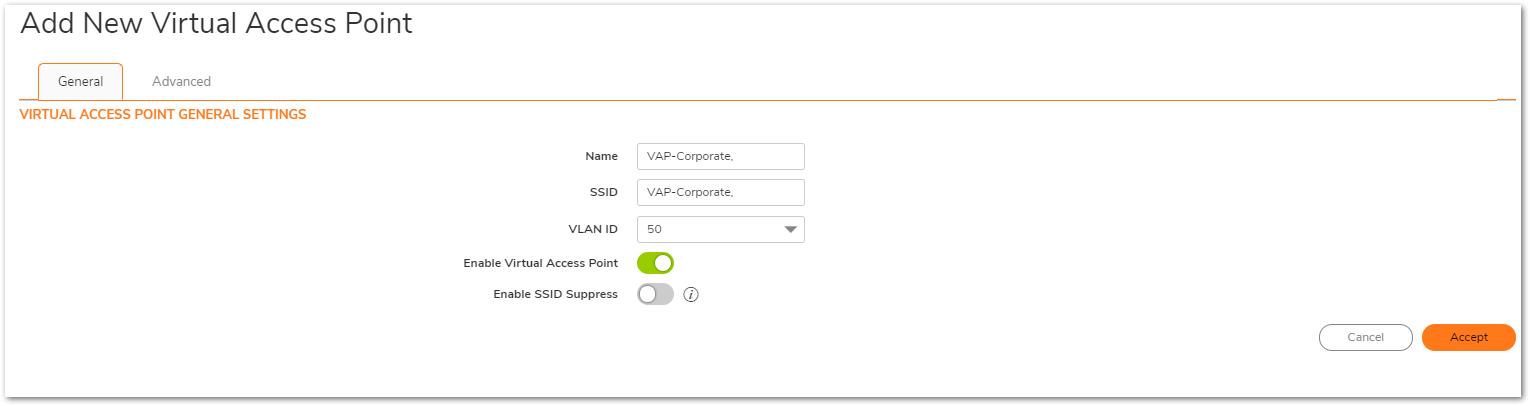This screenshot has width=1530, height=406.
Task: Select the General tab
Action: tap(80, 82)
